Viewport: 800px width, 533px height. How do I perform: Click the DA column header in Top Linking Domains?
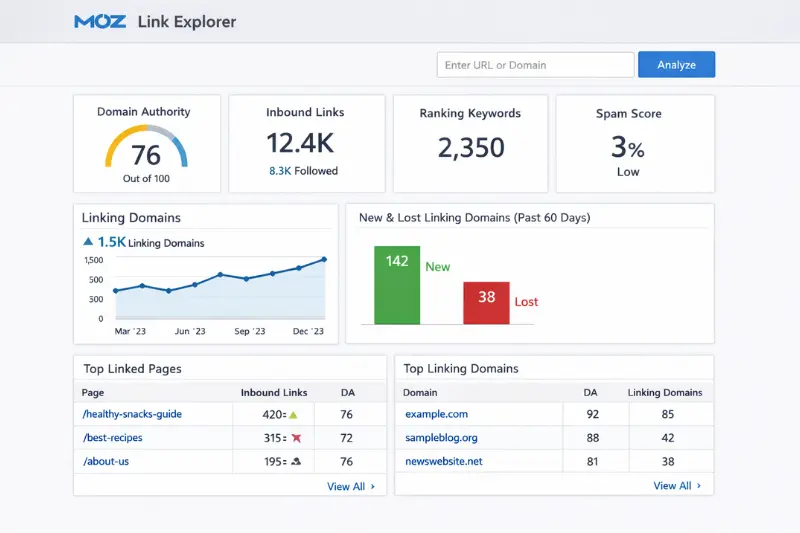pyautogui.click(x=590, y=392)
